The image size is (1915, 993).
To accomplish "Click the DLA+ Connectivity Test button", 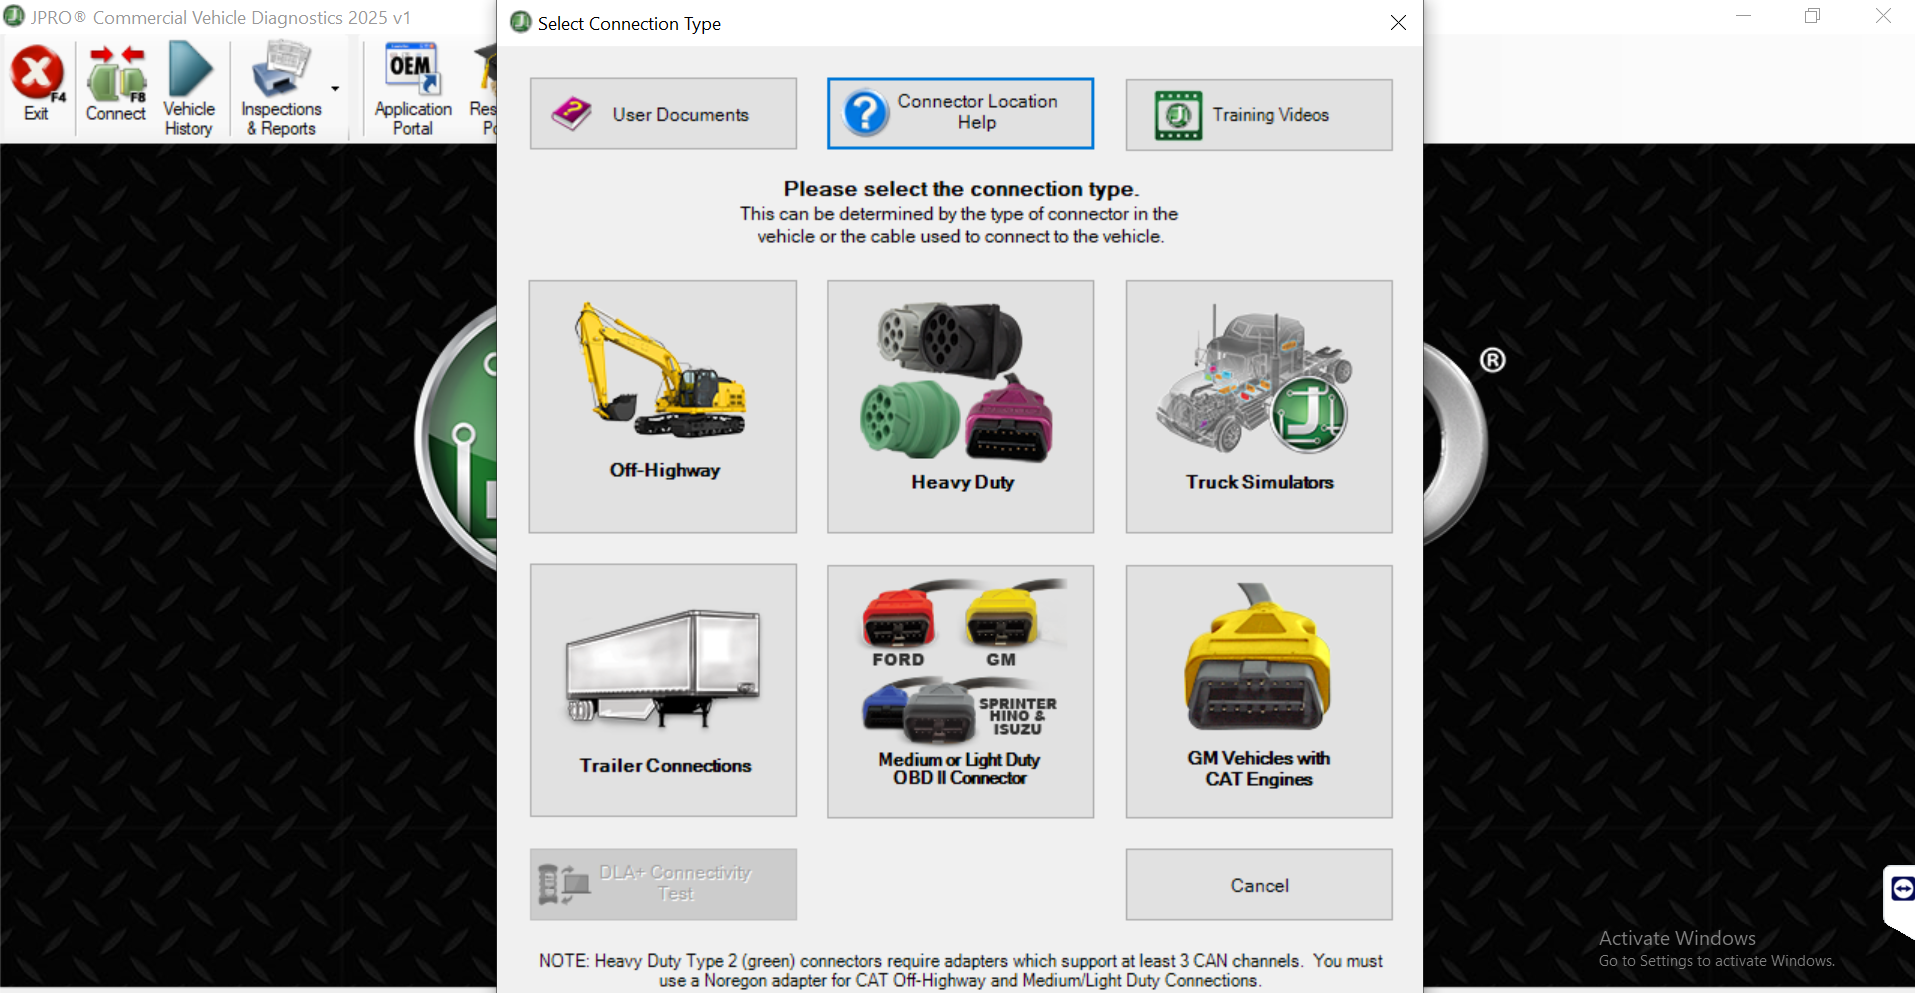I will (x=663, y=884).
